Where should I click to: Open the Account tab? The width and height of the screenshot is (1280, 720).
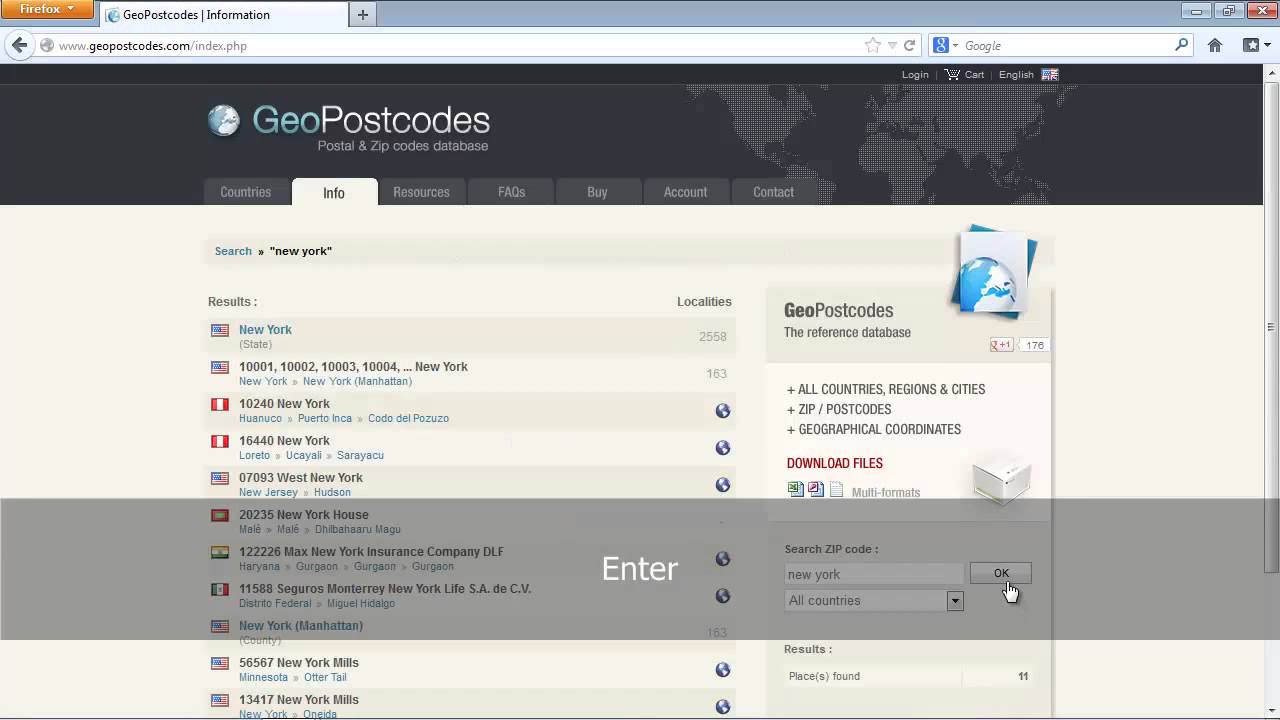(685, 192)
